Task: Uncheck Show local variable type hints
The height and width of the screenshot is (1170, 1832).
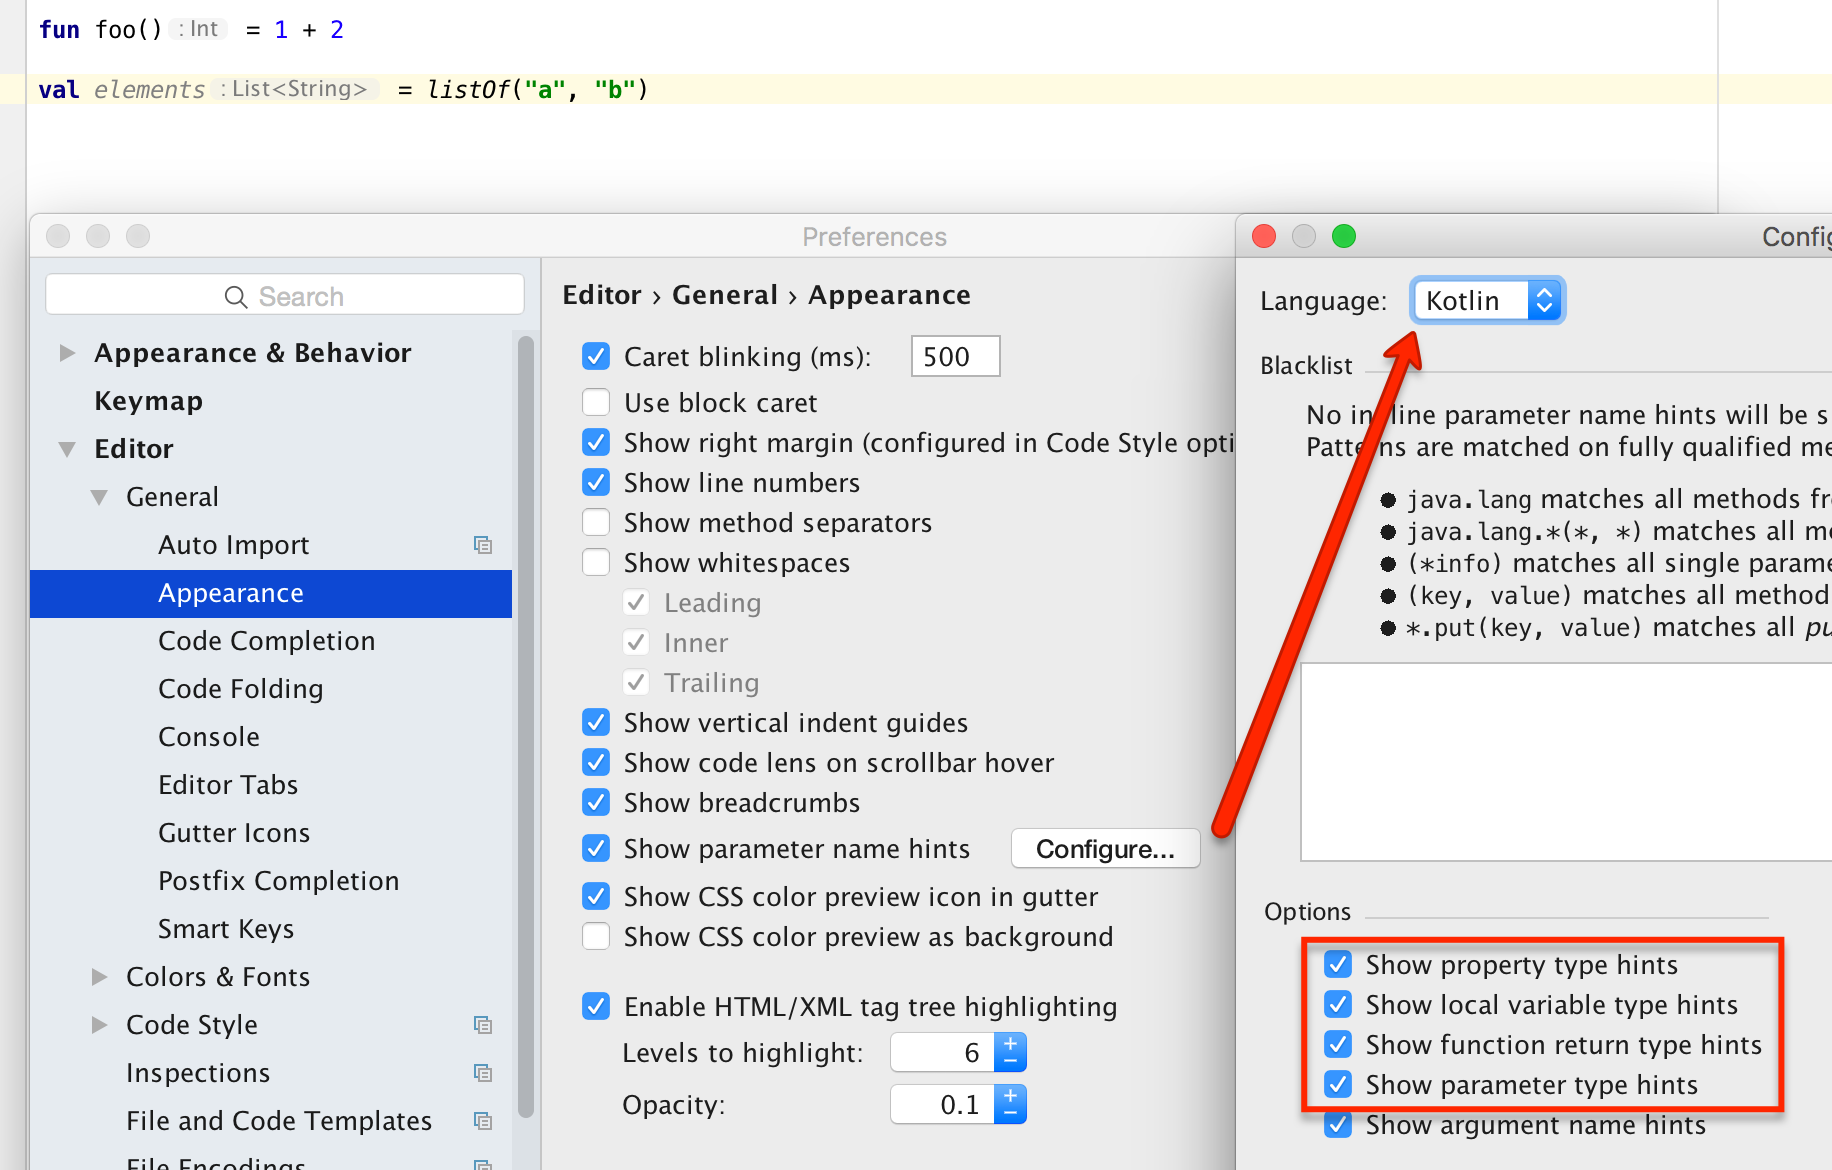Action: pyautogui.click(x=1338, y=1004)
